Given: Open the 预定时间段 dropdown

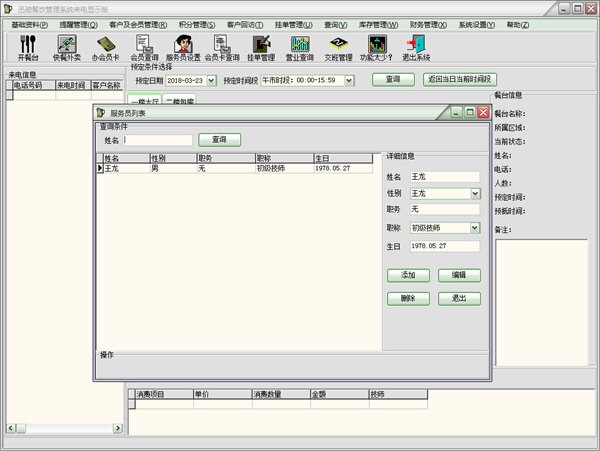Looking at the screenshot, I should pos(355,79).
